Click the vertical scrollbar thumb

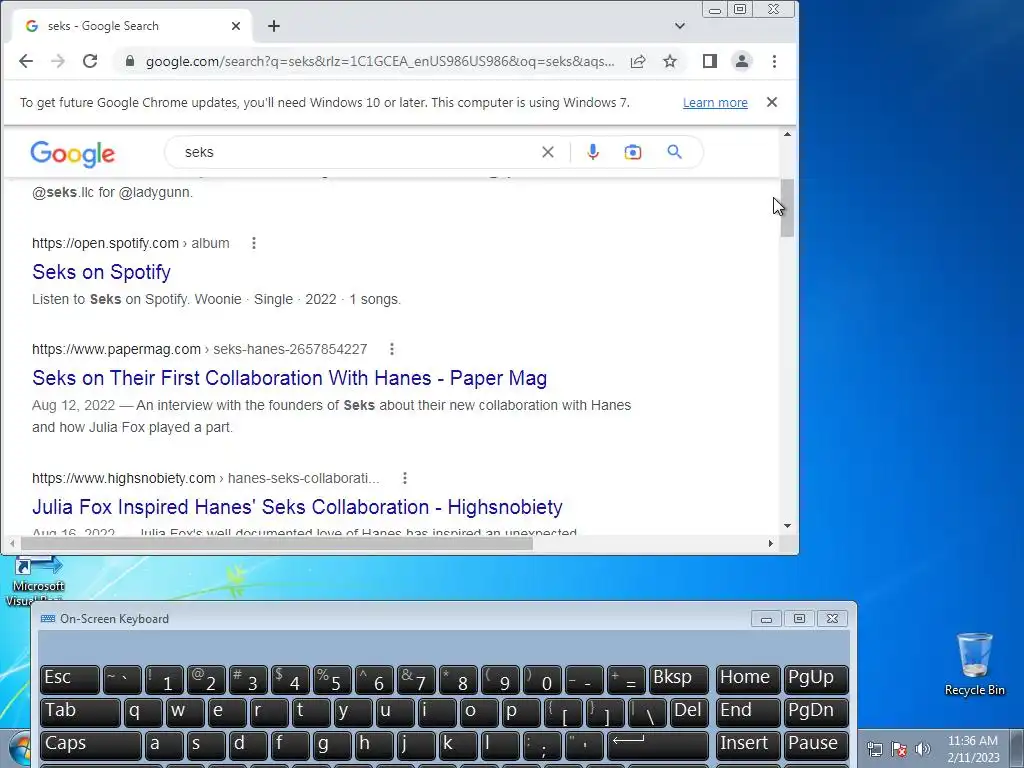[787, 208]
